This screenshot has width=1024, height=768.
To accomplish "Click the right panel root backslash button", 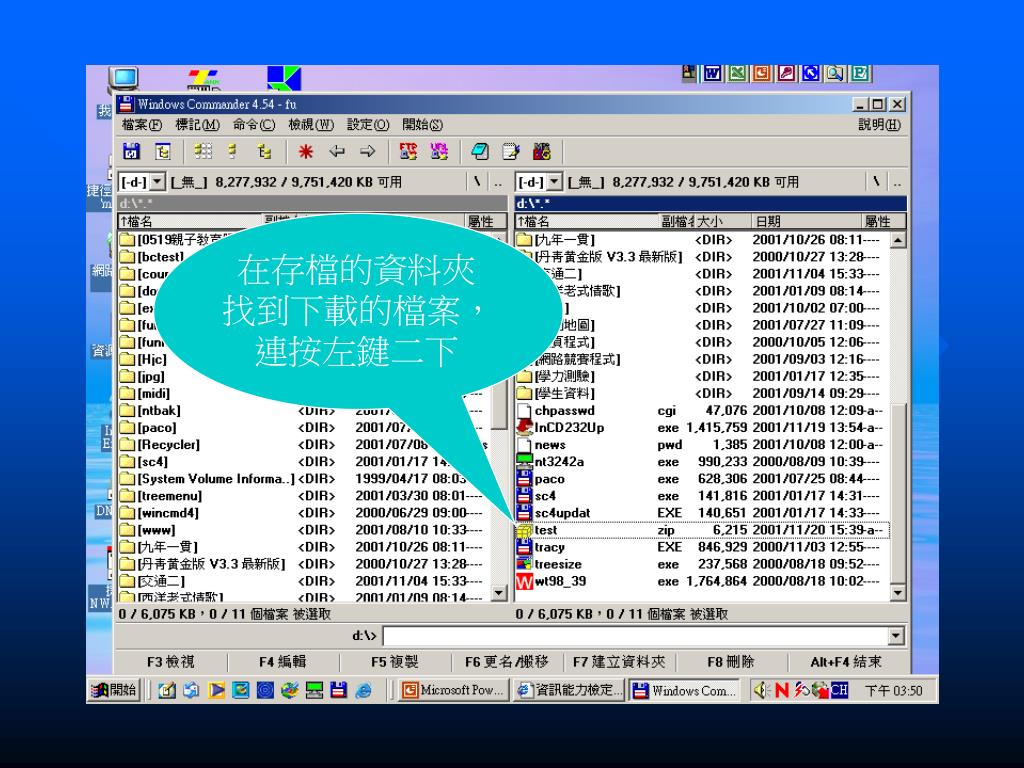I will pyautogui.click(x=876, y=182).
